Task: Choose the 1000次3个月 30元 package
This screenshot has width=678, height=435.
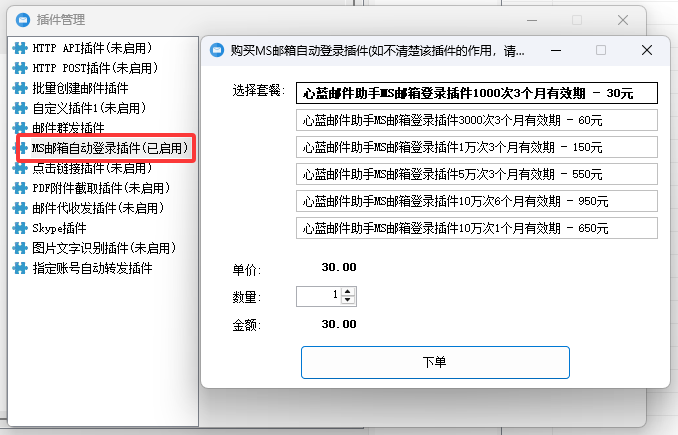Action: [477, 93]
